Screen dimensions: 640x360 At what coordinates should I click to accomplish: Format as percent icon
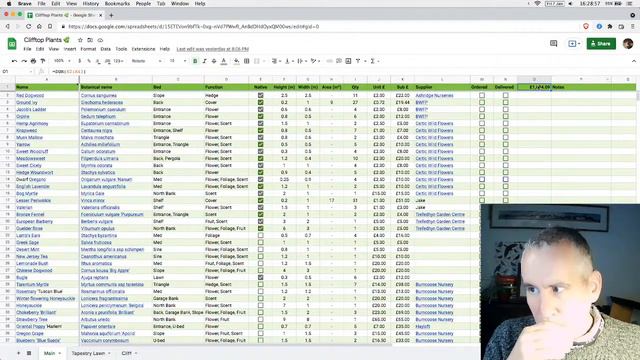click(x=89, y=61)
